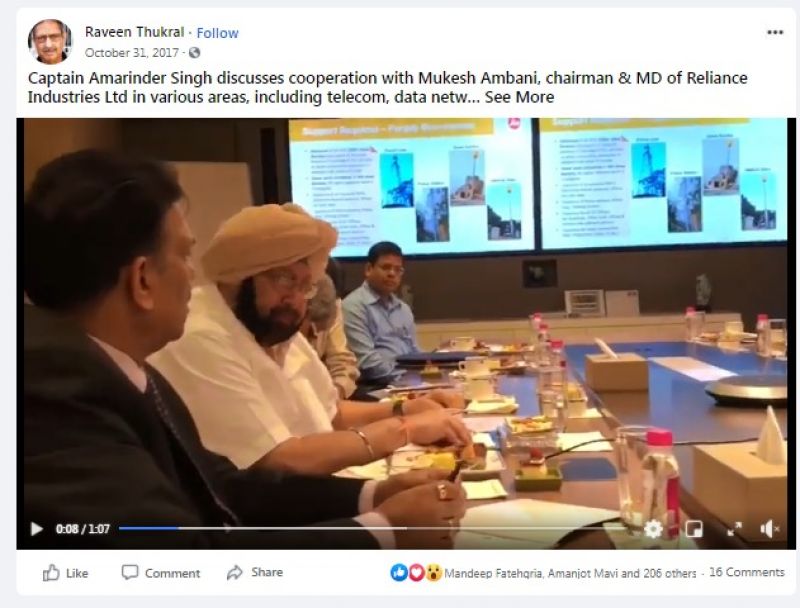Click the wow face reaction emoji
The height and width of the screenshot is (608, 800).
click(433, 573)
